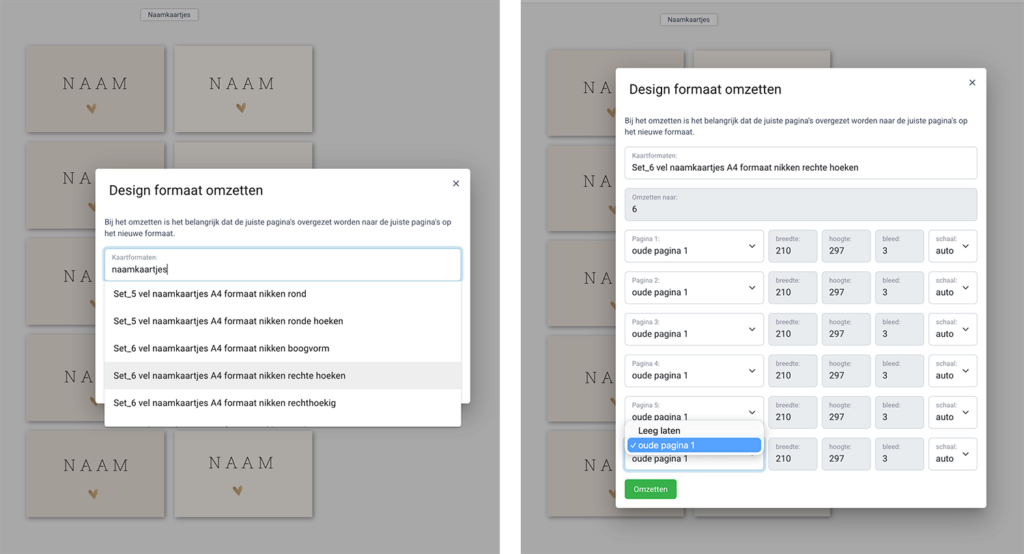1024x554 pixels.
Task: Click breedte field of Pagina 1
Action: click(x=792, y=246)
